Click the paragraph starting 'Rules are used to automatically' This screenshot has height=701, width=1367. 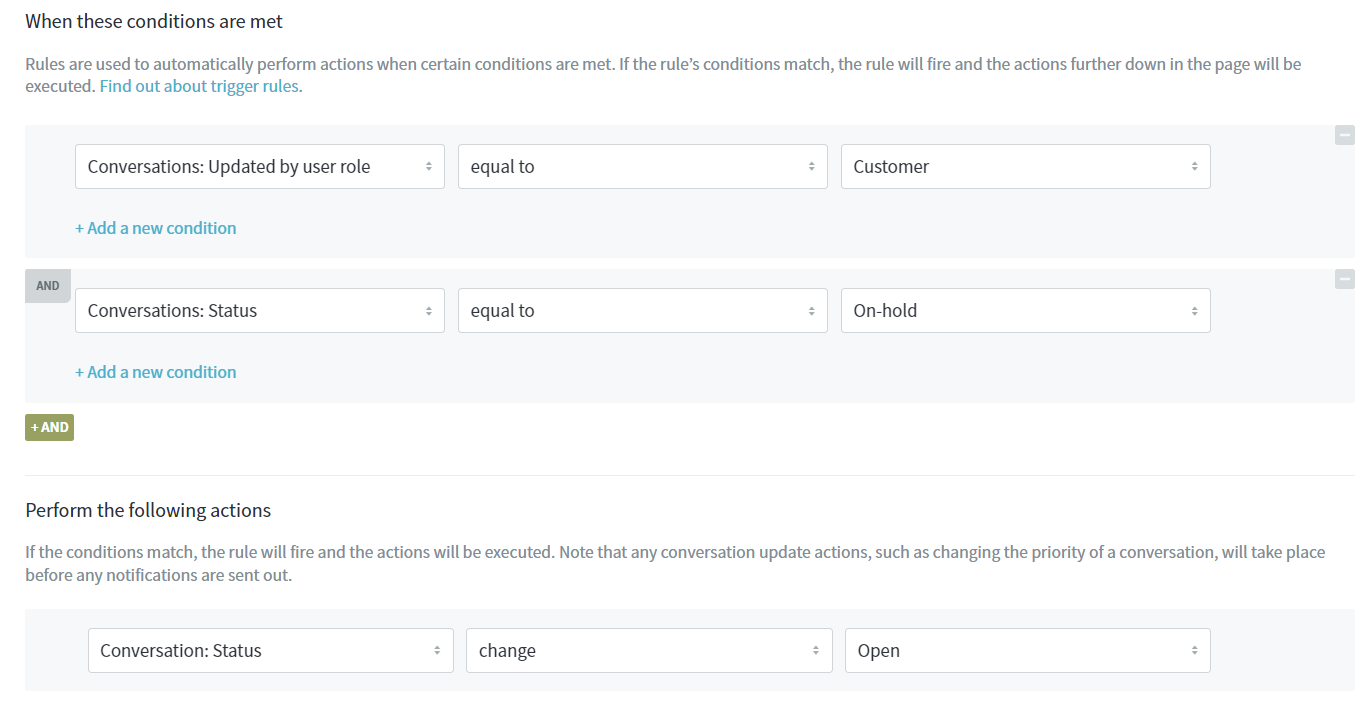click(x=660, y=65)
